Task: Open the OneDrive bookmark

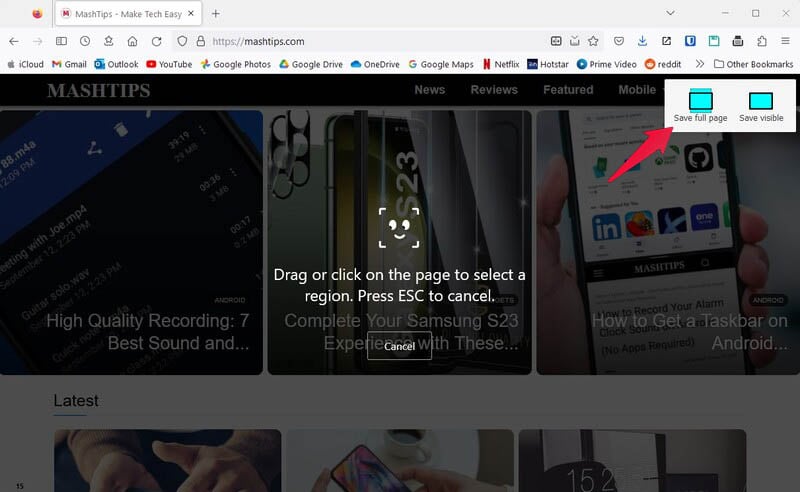Action: pyautogui.click(x=375, y=64)
